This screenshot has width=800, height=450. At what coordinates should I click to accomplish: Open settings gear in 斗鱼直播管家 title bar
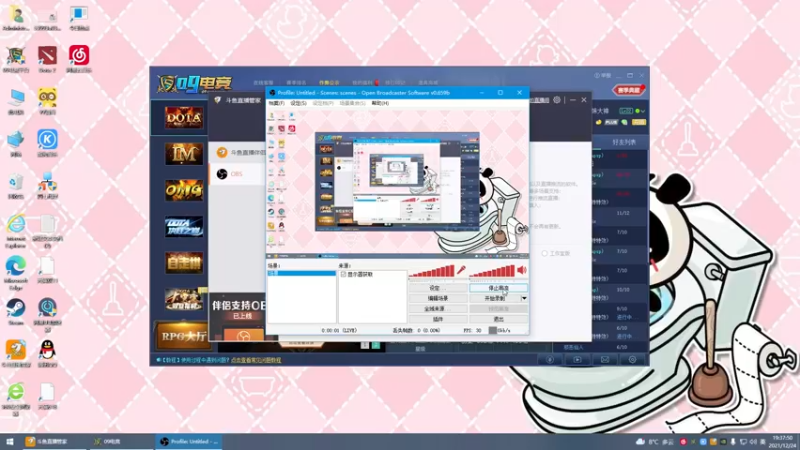[x=557, y=100]
